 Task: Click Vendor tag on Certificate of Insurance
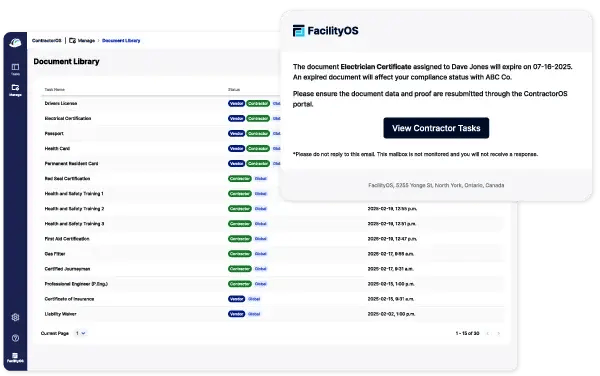tap(236, 299)
